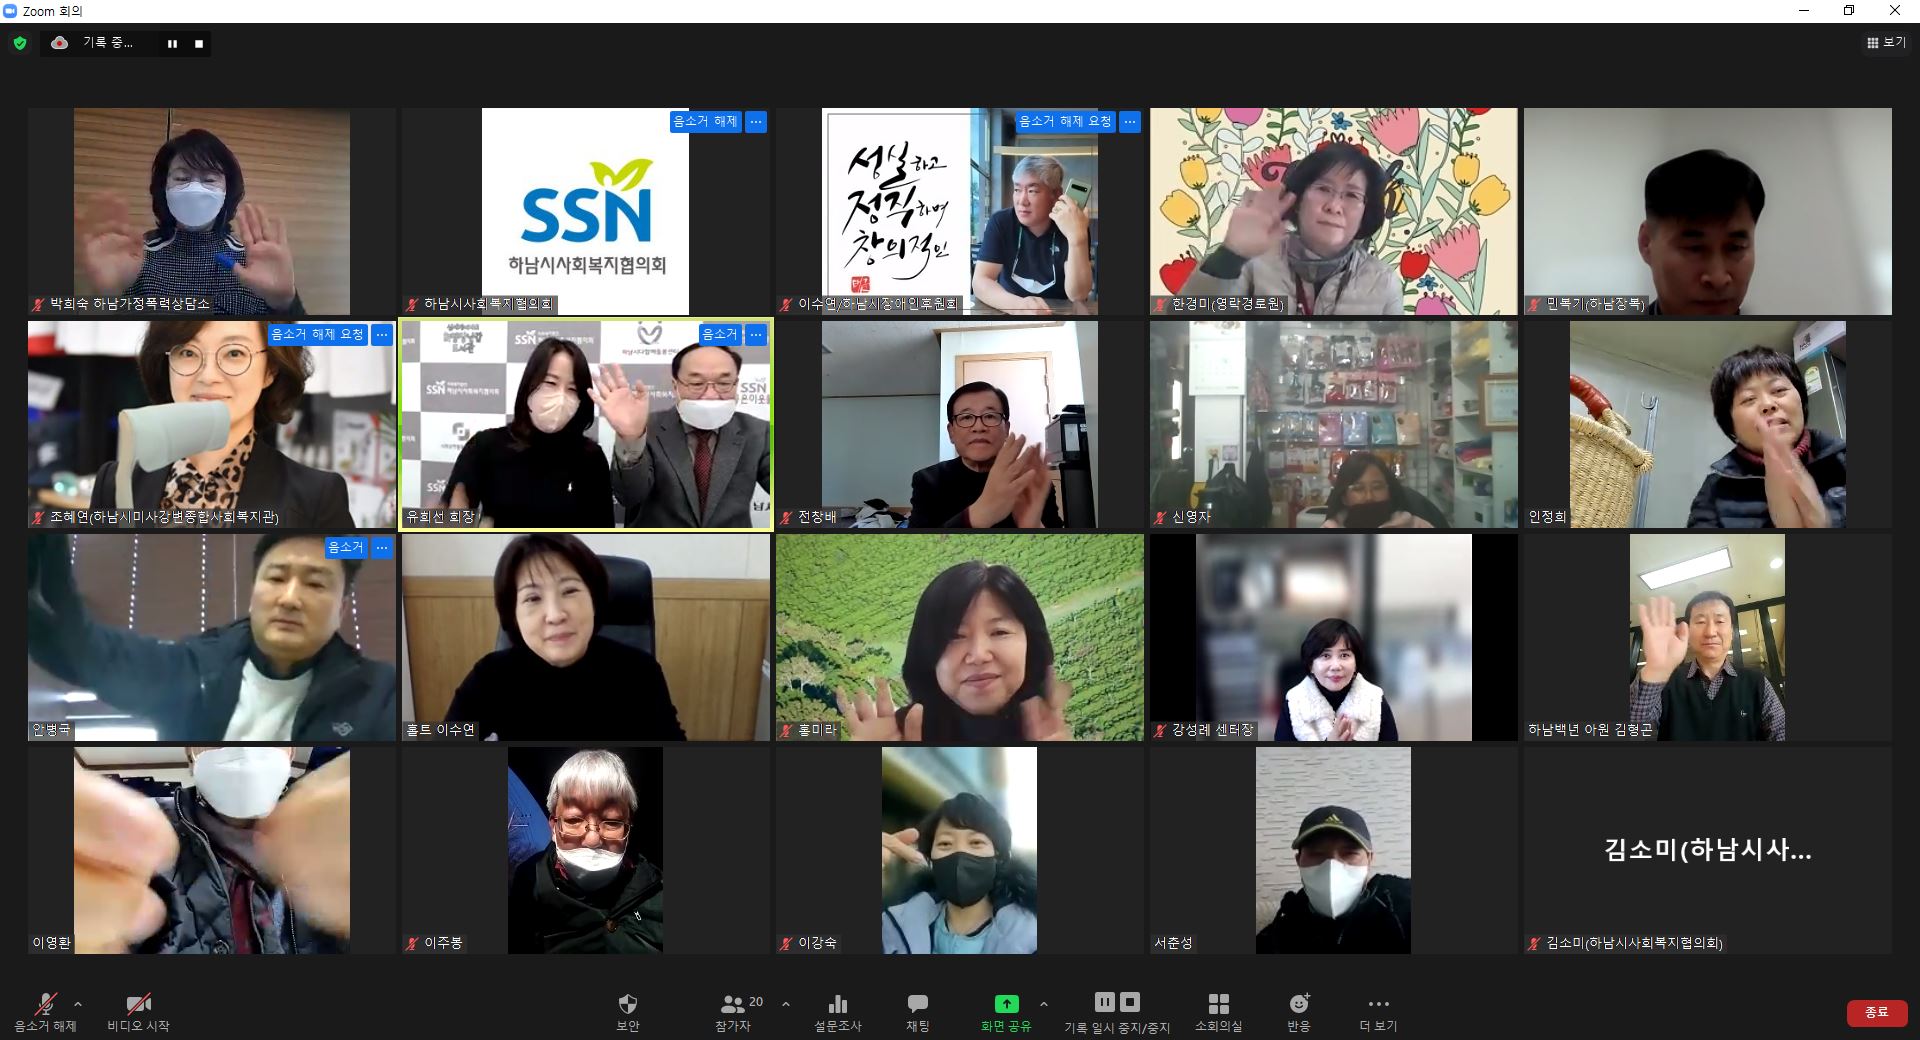Open the View (보기) layout menu
This screenshot has height=1040, width=1920.
click(x=1885, y=43)
